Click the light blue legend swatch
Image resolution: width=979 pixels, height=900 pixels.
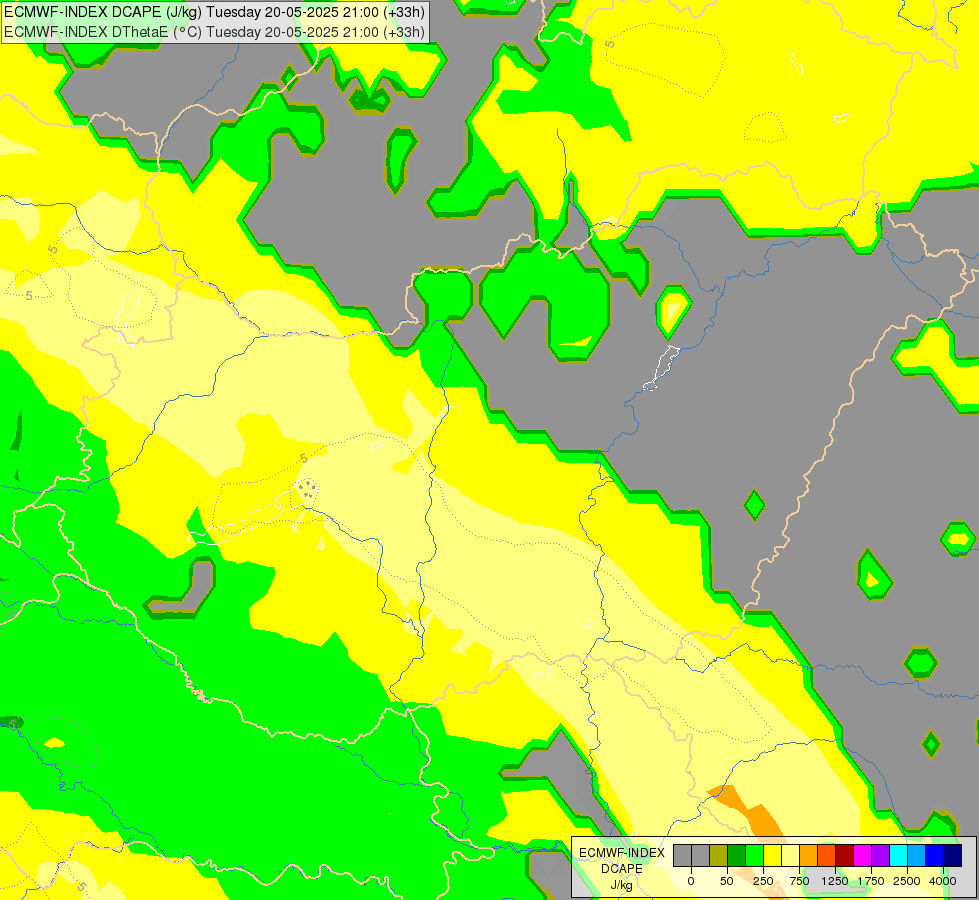pyautogui.click(x=917, y=855)
